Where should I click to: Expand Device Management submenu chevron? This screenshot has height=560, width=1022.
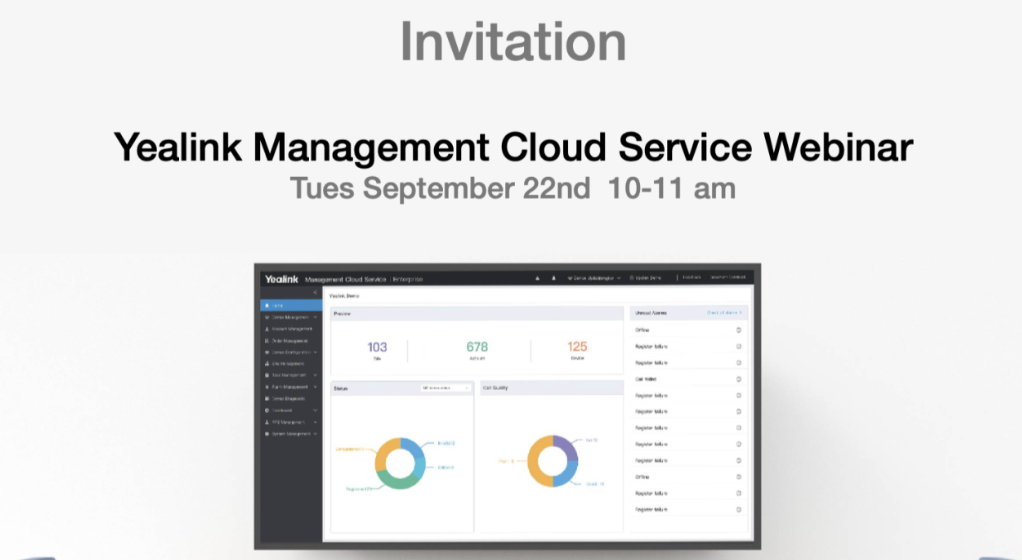click(x=315, y=317)
